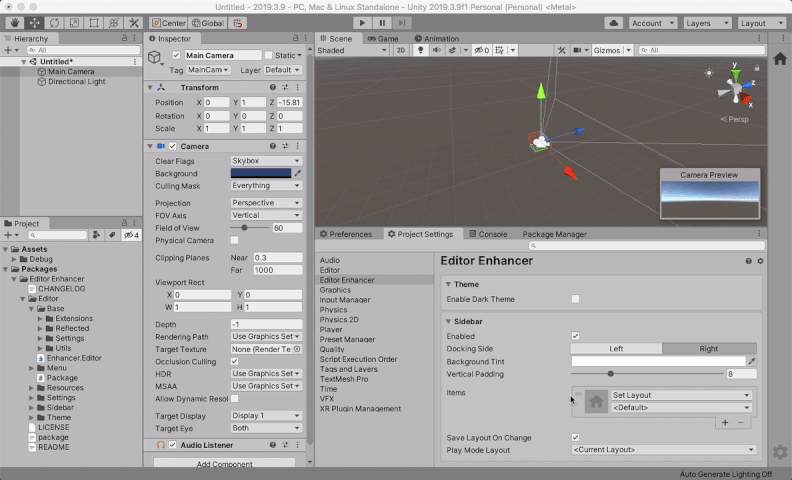
Task: Click Add Component button
Action: click(224, 464)
